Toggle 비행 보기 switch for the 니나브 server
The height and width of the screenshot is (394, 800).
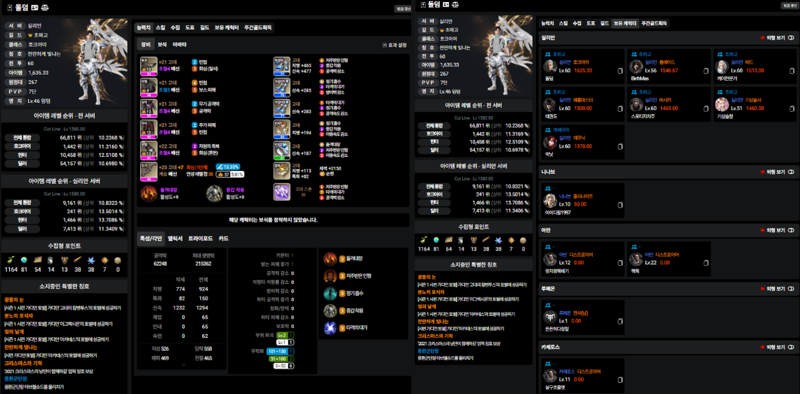791,172
